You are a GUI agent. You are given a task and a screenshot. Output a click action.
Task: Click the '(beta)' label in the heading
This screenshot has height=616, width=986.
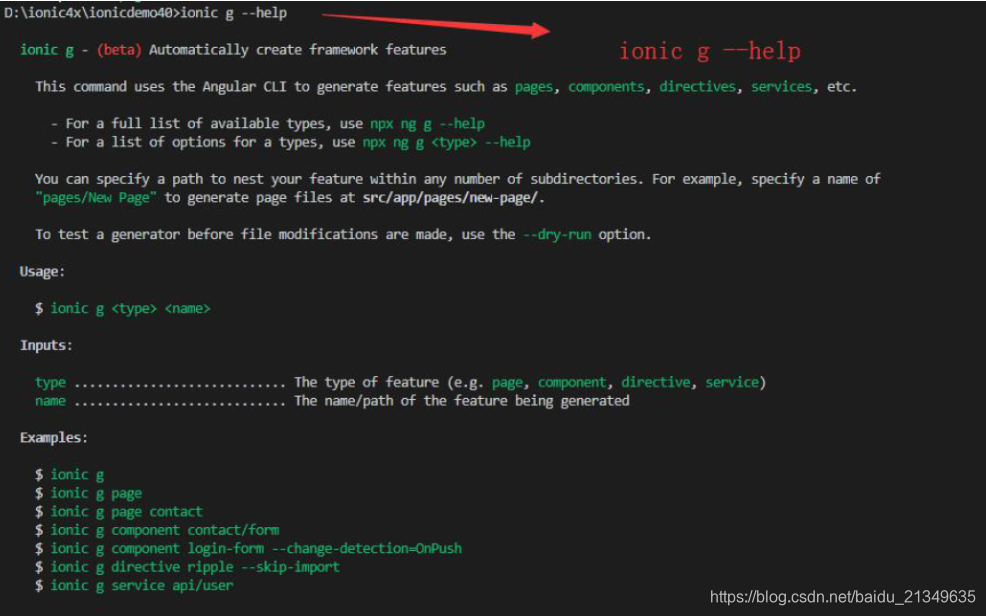tap(119, 50)
